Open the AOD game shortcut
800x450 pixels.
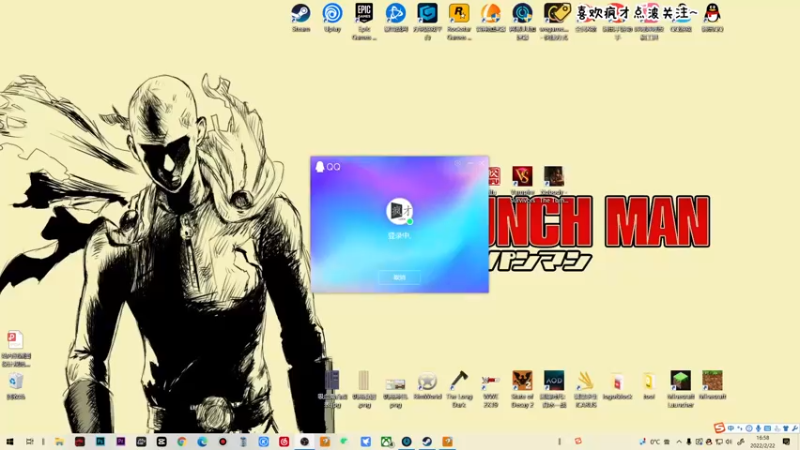(554, 389)
